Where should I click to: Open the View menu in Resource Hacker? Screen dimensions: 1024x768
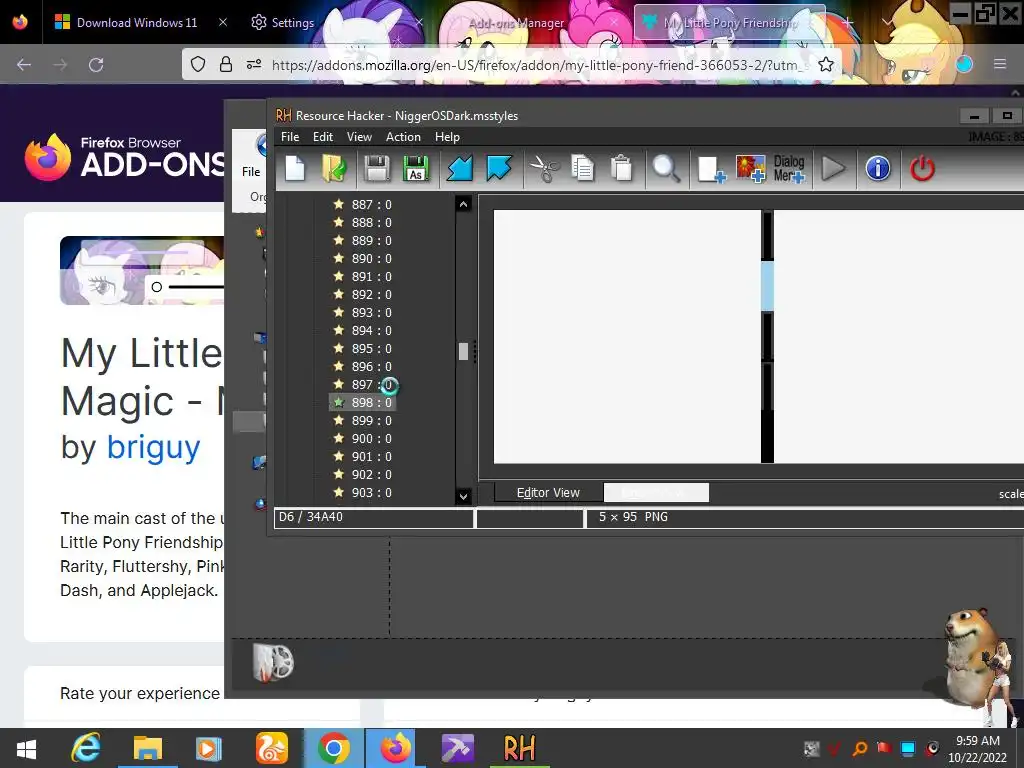(x=359, y=136)
